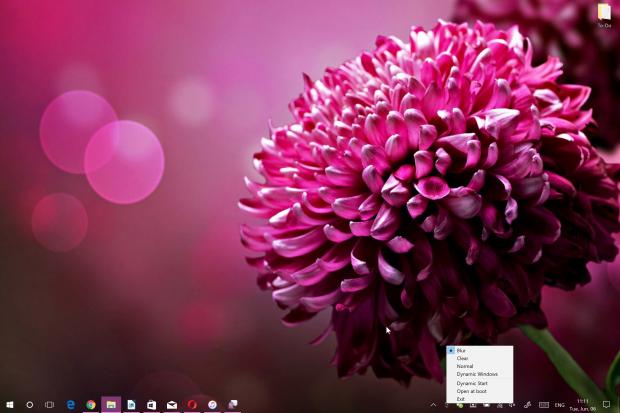Choose Normal in the tray menu
Screen dimensions: 620x413
click(x=480, y=366)
